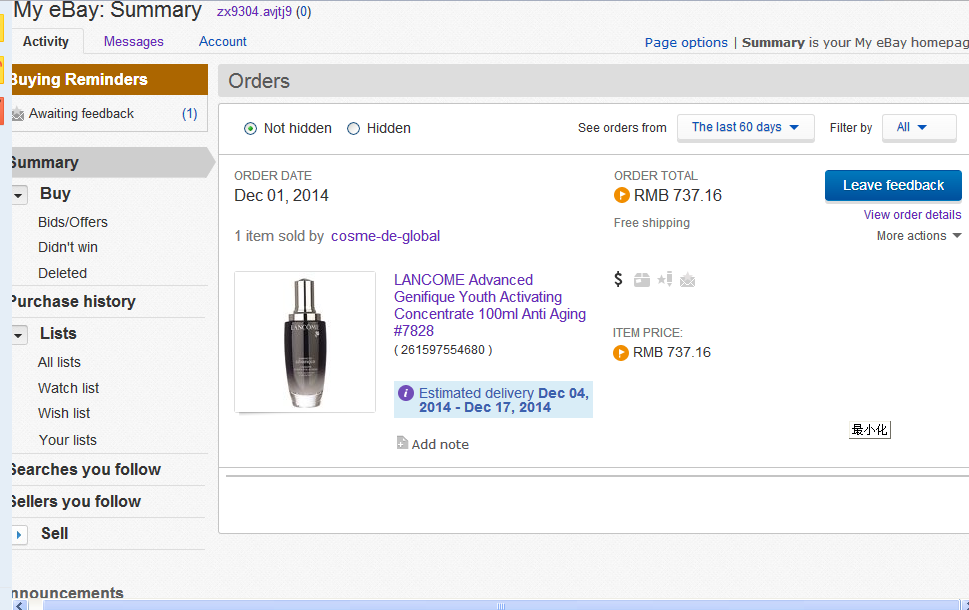Open Your lists
The width and height of the screenshot is (969, 610).
(68, 440)
